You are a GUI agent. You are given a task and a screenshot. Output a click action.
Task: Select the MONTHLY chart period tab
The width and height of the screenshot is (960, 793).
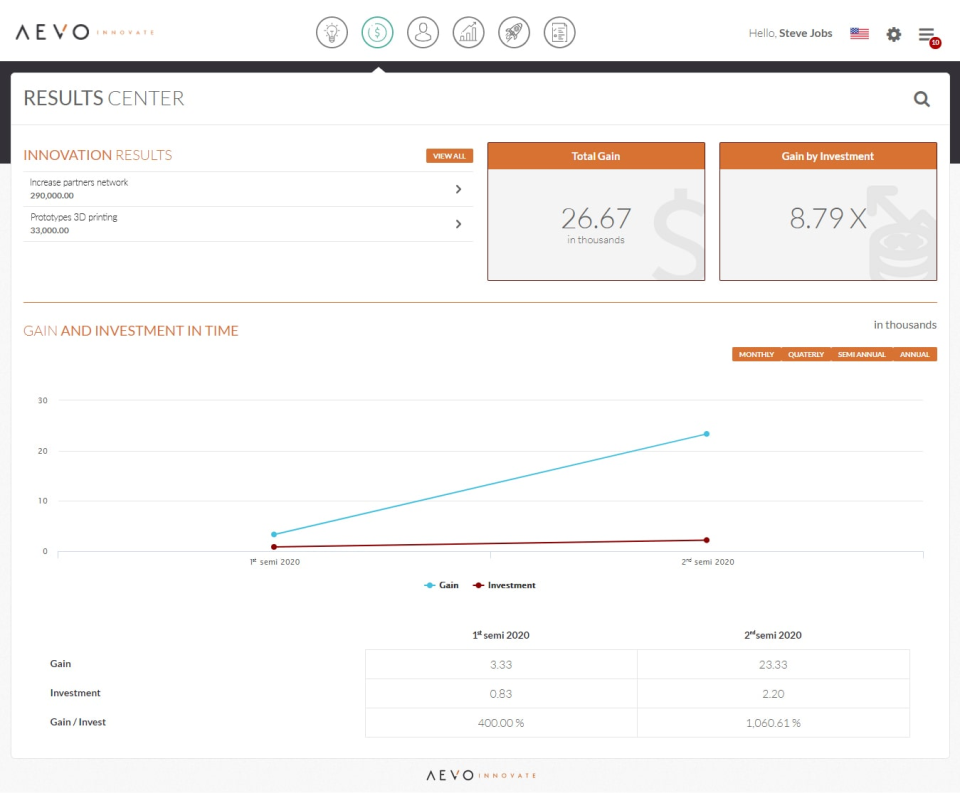[755, 353]
